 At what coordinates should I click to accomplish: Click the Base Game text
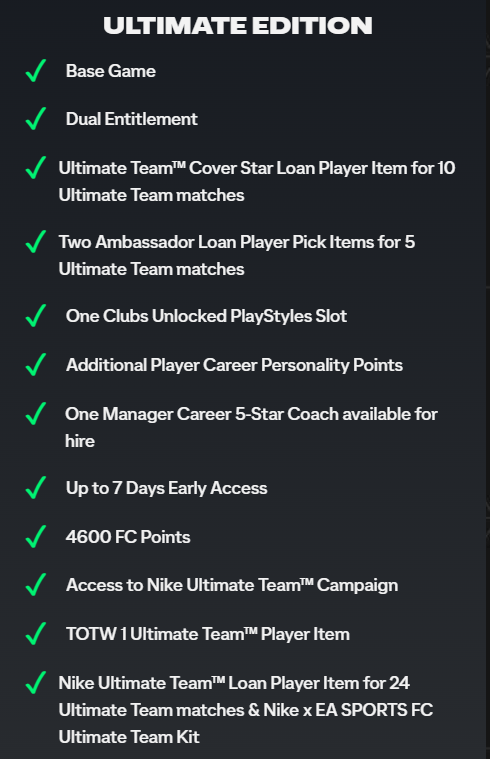111,71
